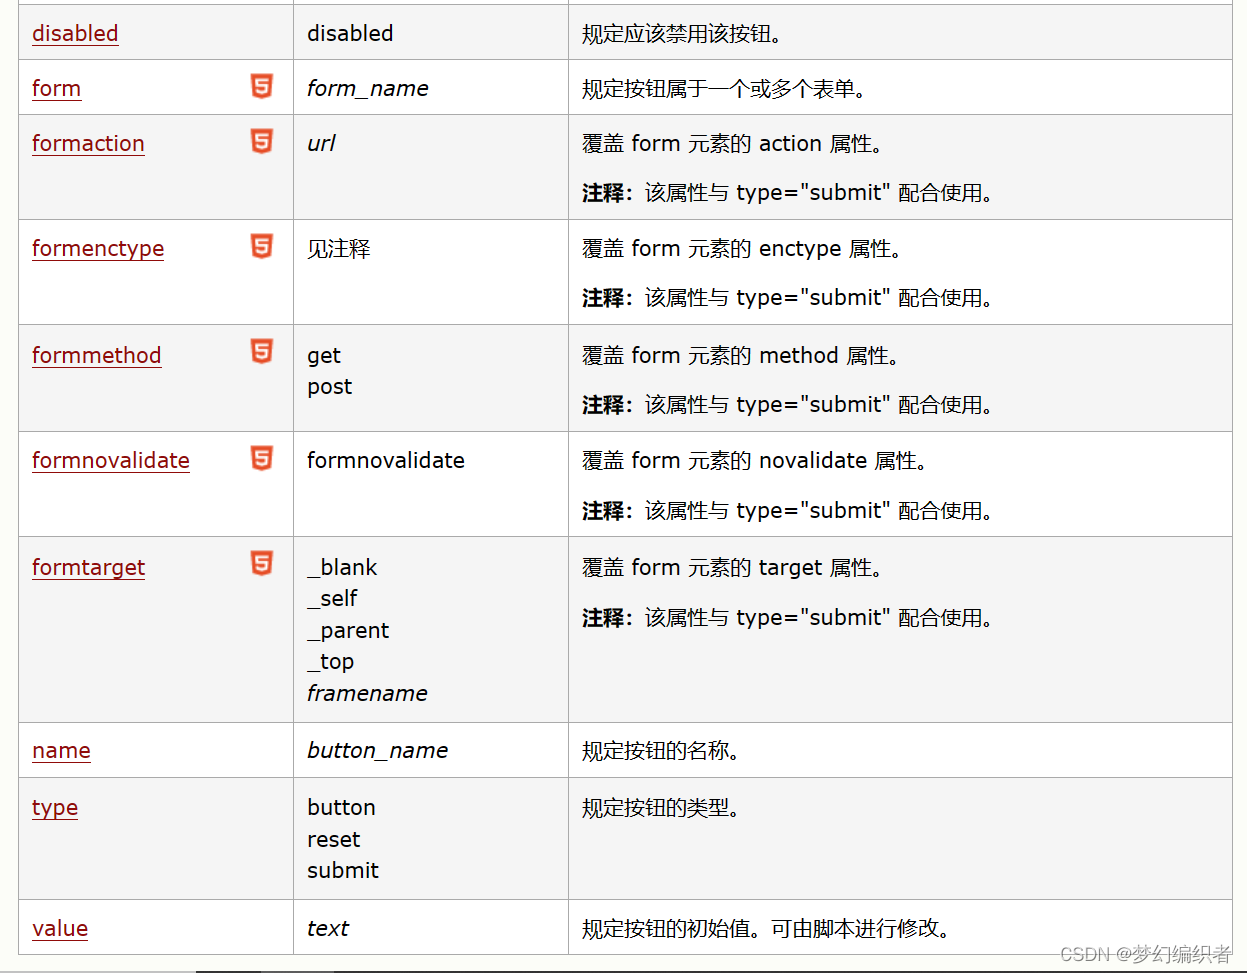Open the formnovalidate attribute link
This screenshot has width=1247, height=973.
(111, 460)
